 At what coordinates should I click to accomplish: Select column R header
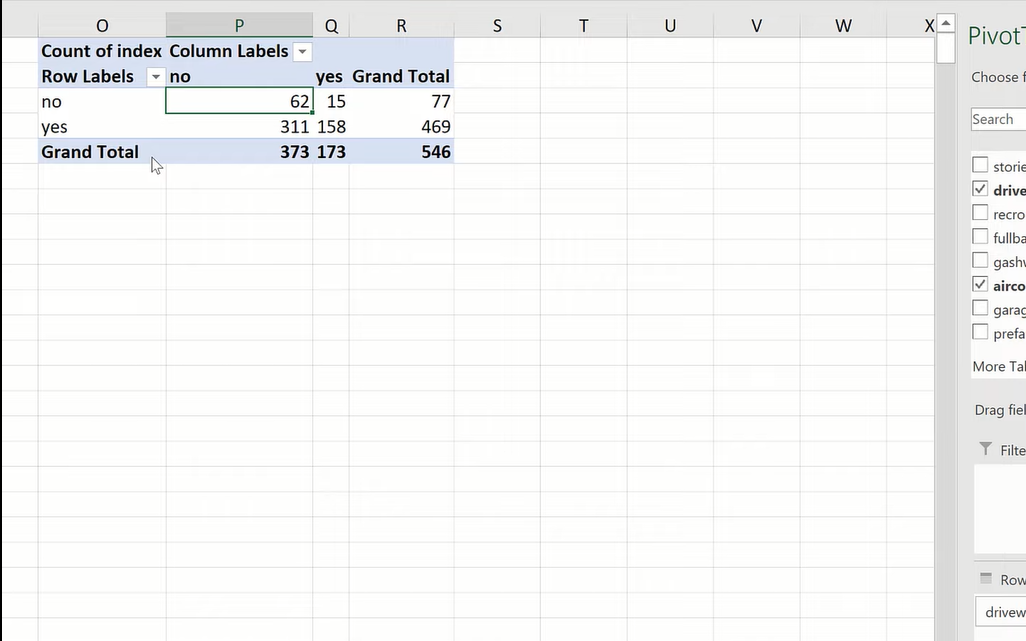click(401, 26)
